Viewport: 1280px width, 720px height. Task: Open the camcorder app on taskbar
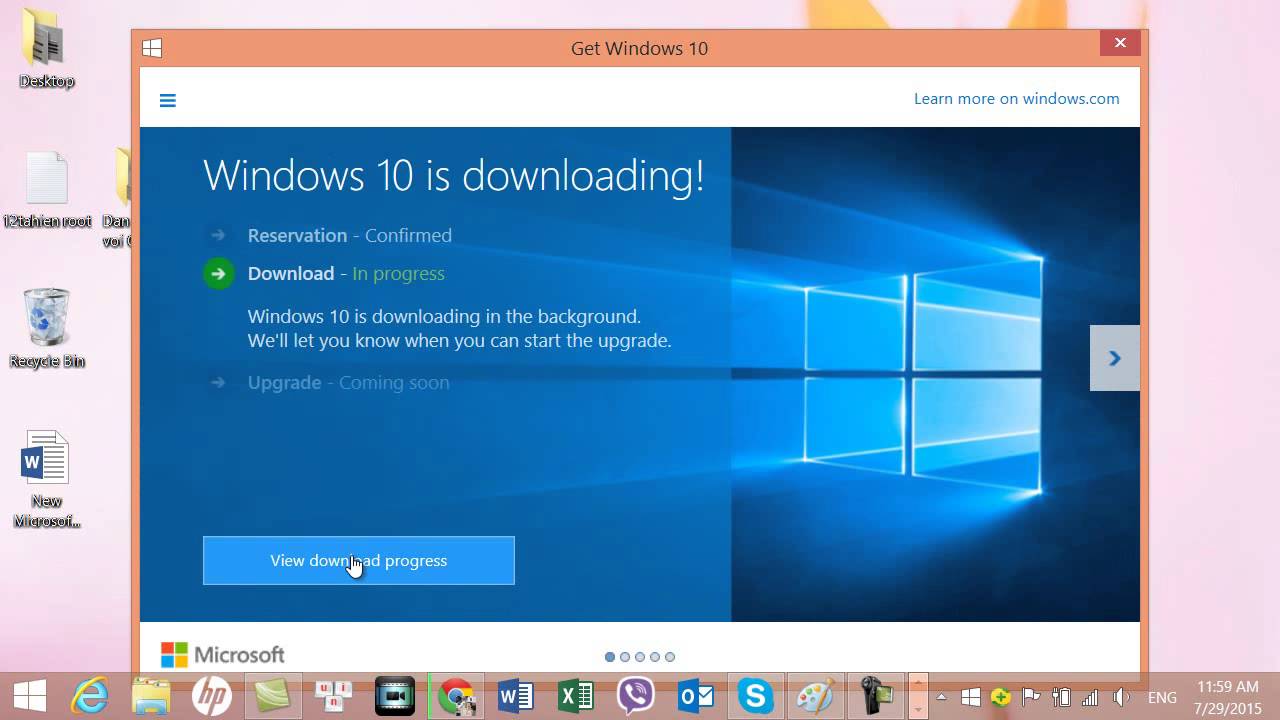click(877, 695)
